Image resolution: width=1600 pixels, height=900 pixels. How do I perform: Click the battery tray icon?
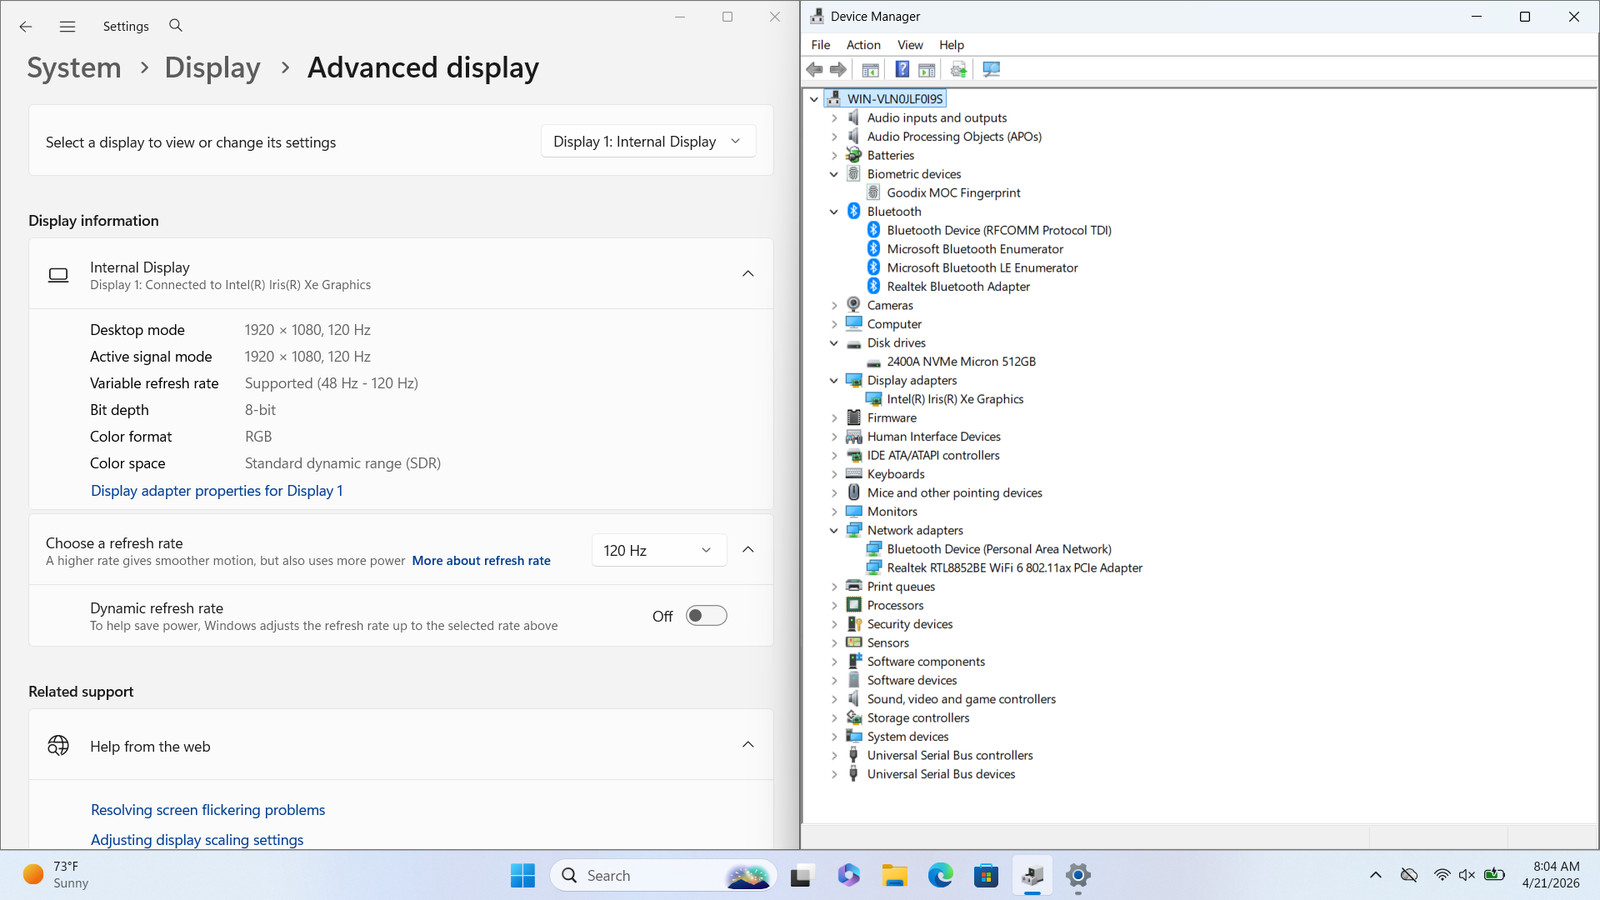[1494, 875]
